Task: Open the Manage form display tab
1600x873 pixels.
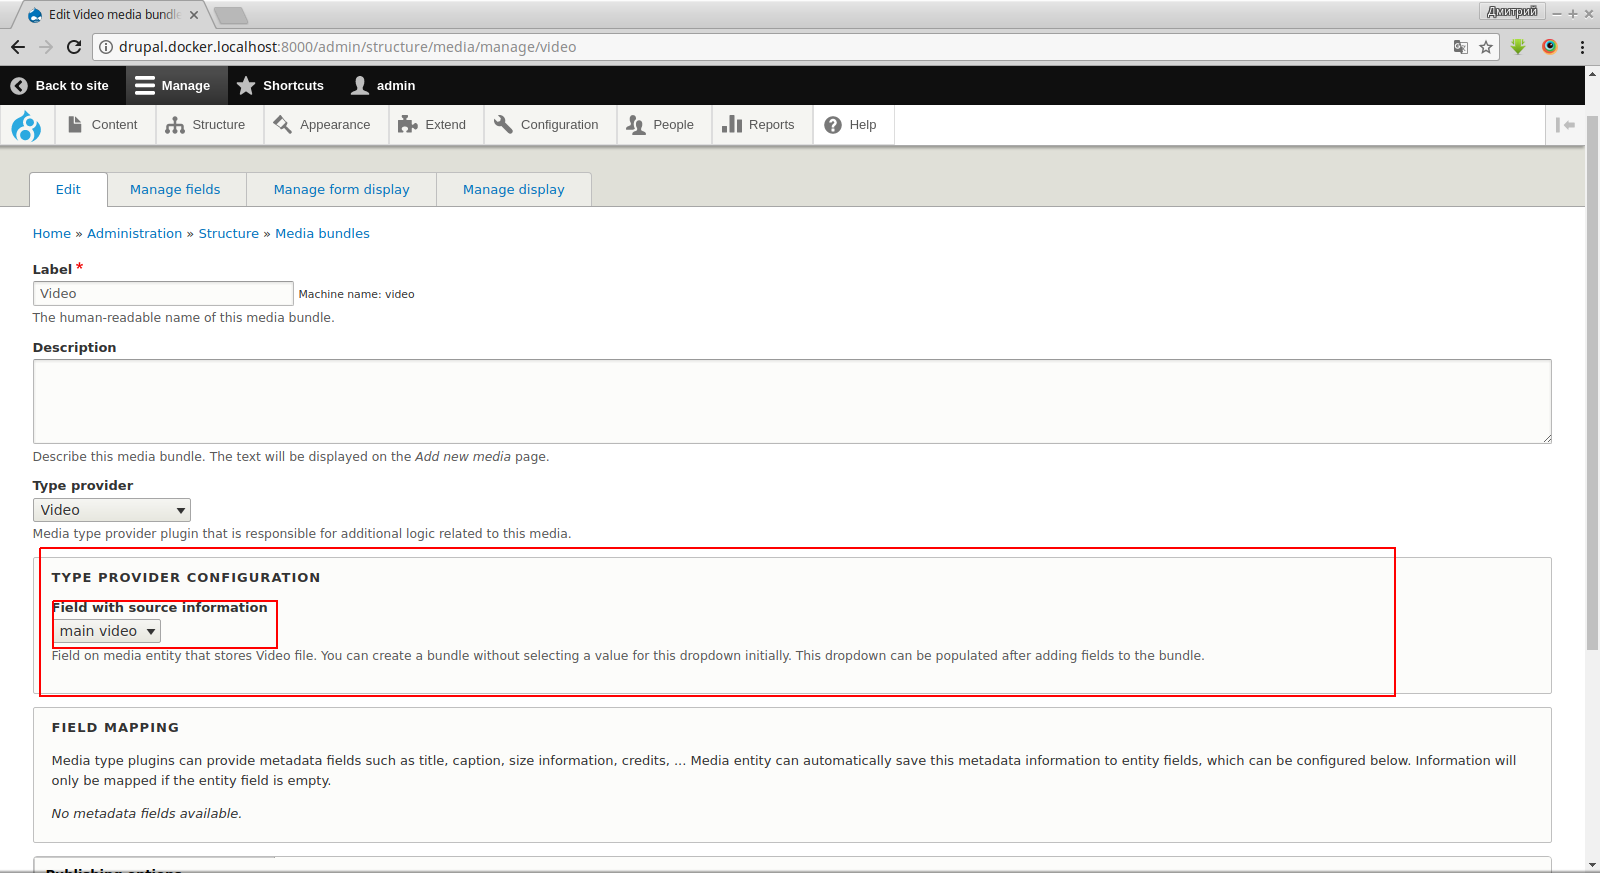Action: pos(341,189)
